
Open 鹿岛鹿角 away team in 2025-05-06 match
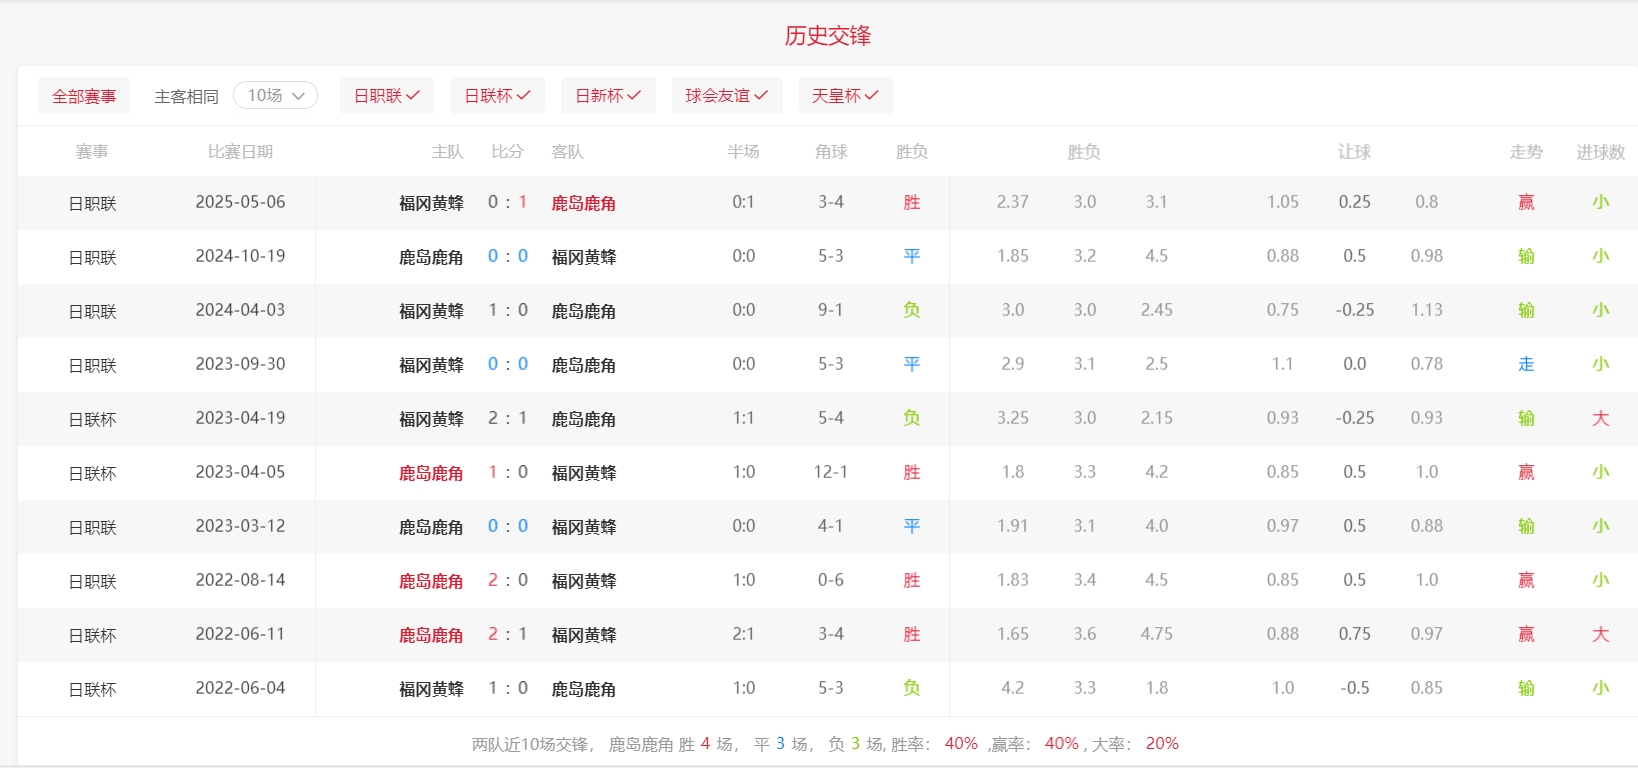click(x=583, y=203)
